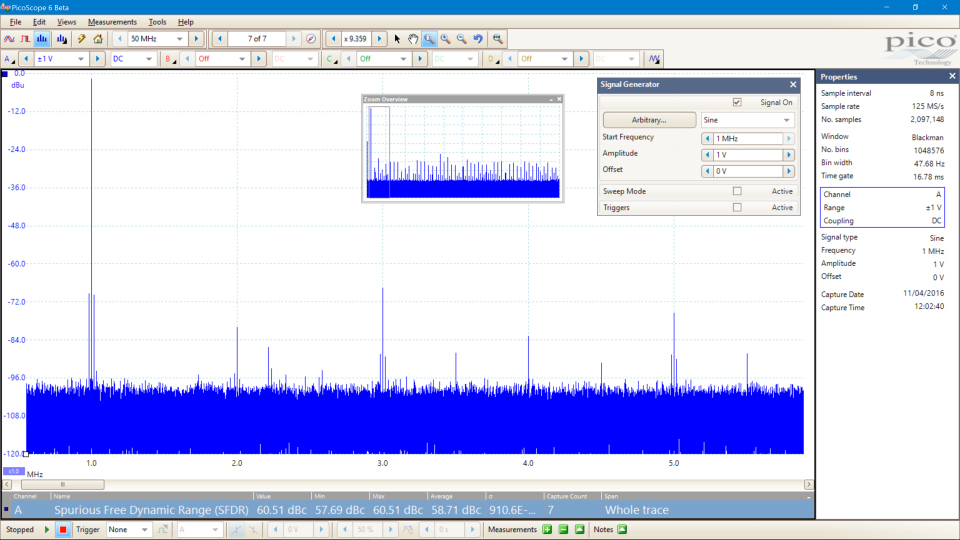Image resolution: width=960 pixels, height=540 pixels.
Task: Click the undo zoom icon
Action: [478, 39]
